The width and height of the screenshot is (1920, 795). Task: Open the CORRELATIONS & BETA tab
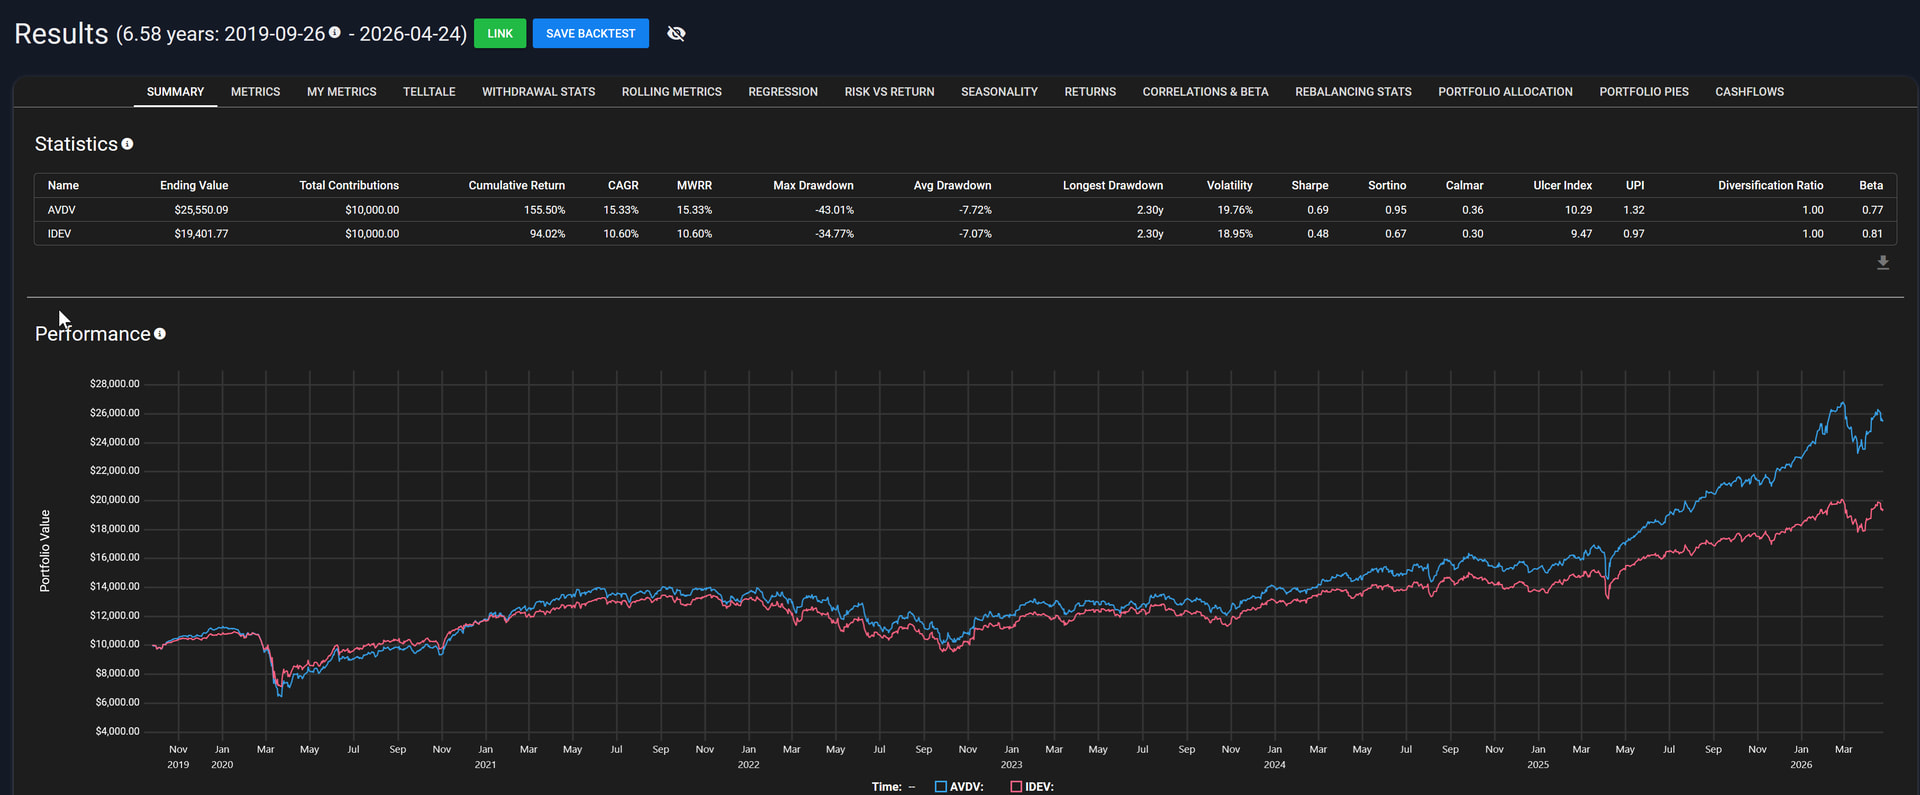click(1205, 91)
